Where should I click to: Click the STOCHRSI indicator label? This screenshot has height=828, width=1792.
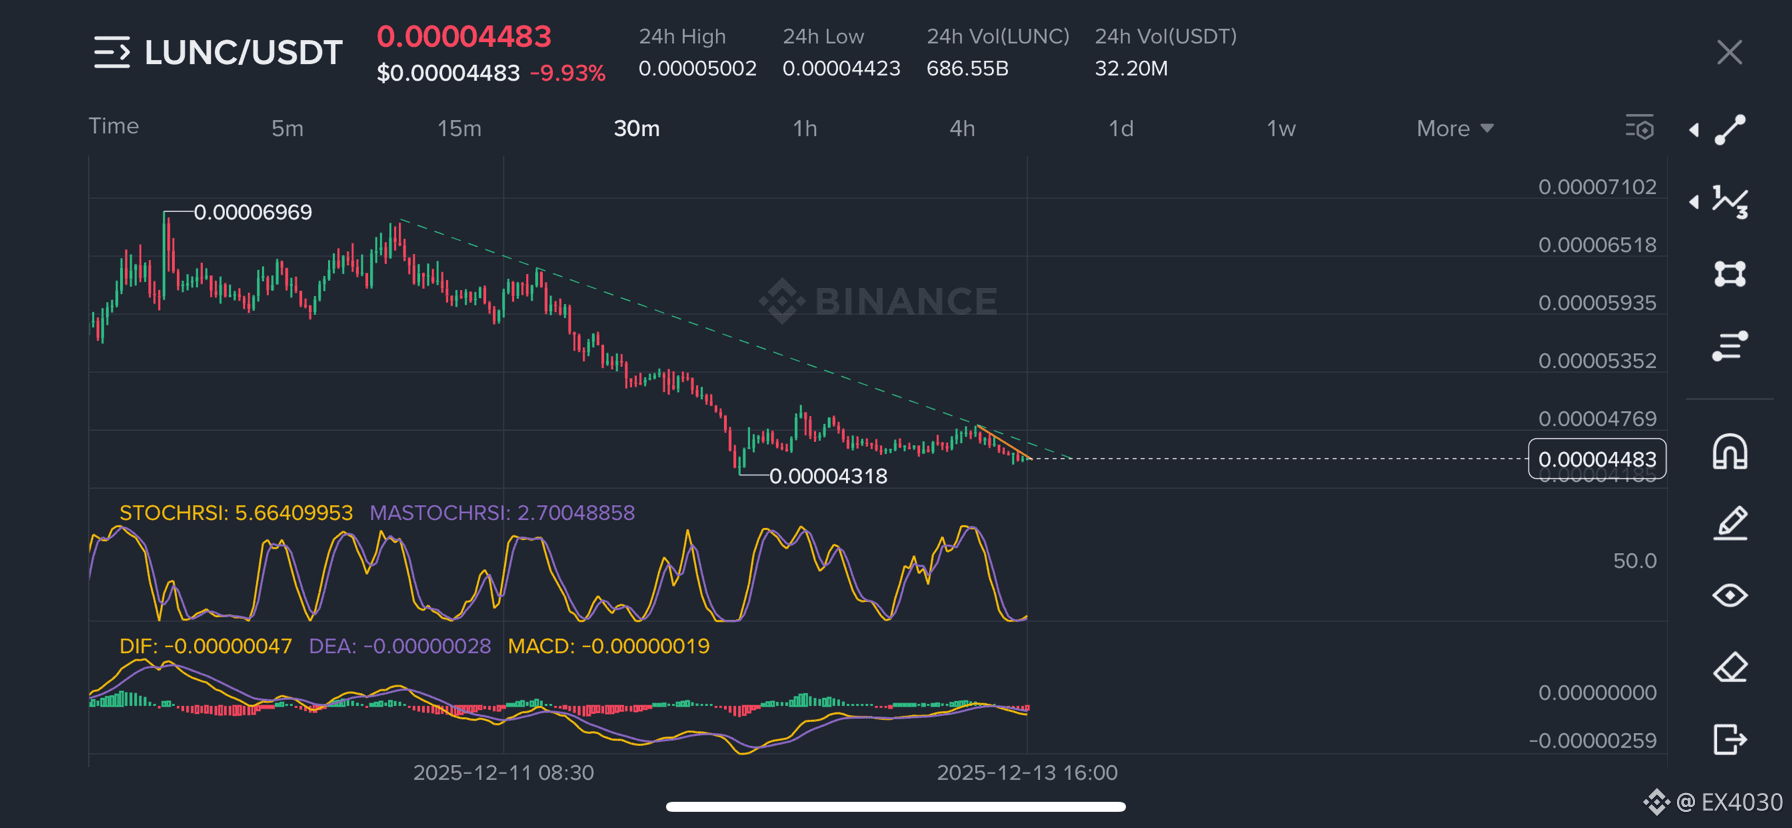coord(236,513)
